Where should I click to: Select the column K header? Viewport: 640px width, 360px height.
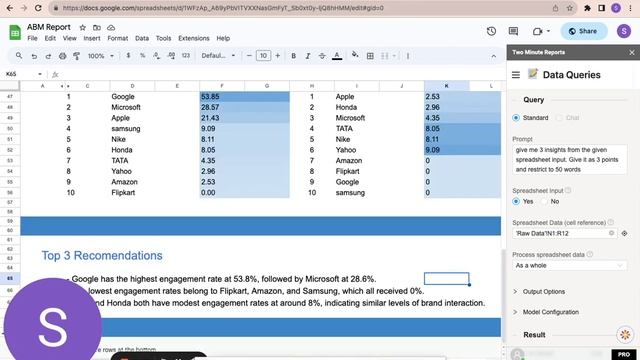tap(447, 86)
